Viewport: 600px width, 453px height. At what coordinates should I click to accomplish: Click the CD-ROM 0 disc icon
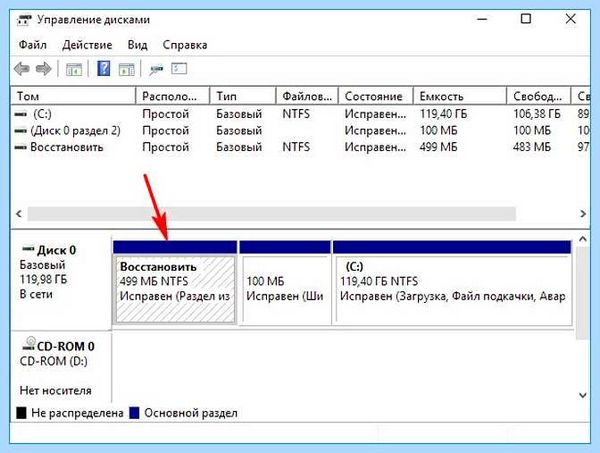click(29, 344)
